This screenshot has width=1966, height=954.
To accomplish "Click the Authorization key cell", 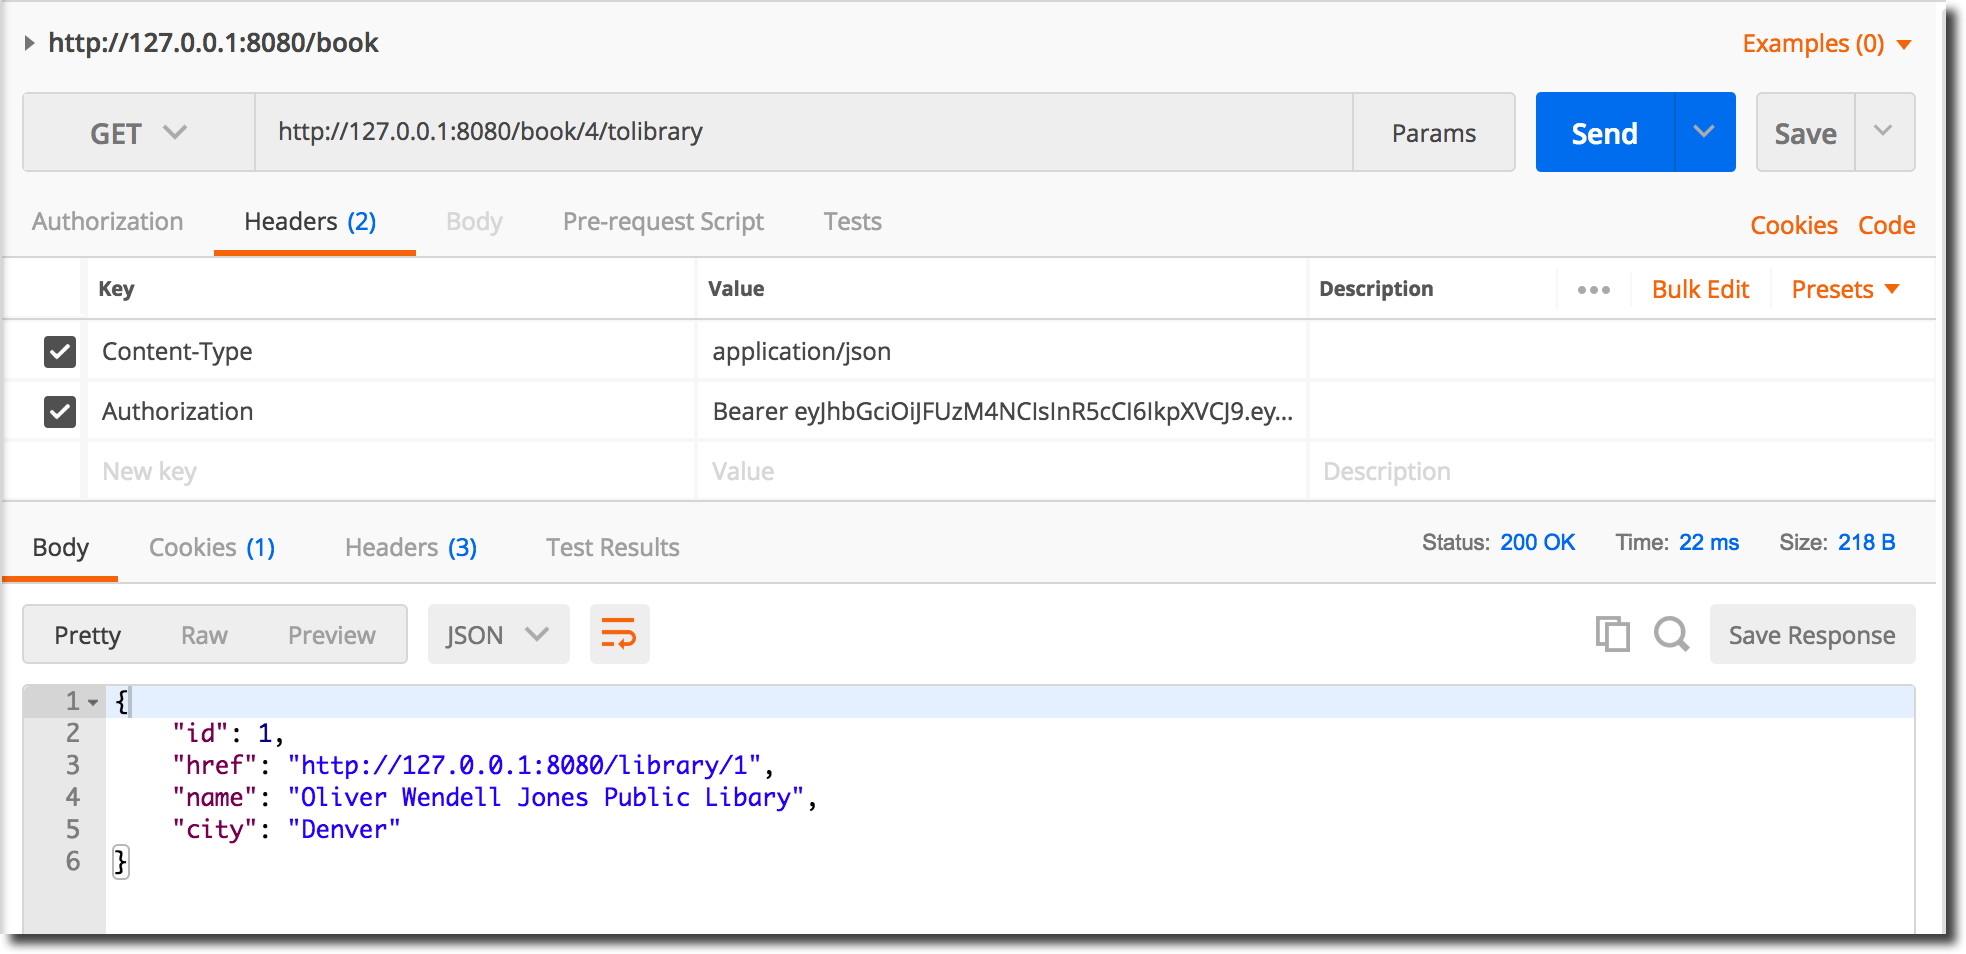I will click(391, 411).
